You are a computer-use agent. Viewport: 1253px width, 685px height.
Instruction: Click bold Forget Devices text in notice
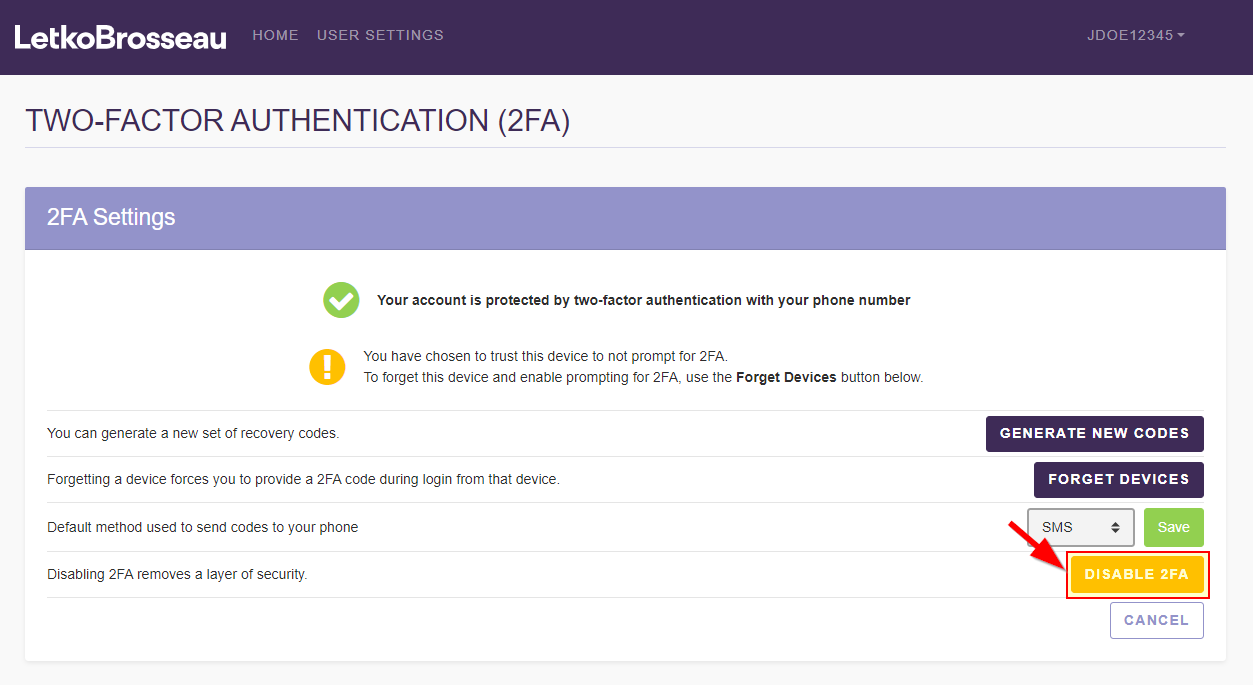(x=786, y=377)
